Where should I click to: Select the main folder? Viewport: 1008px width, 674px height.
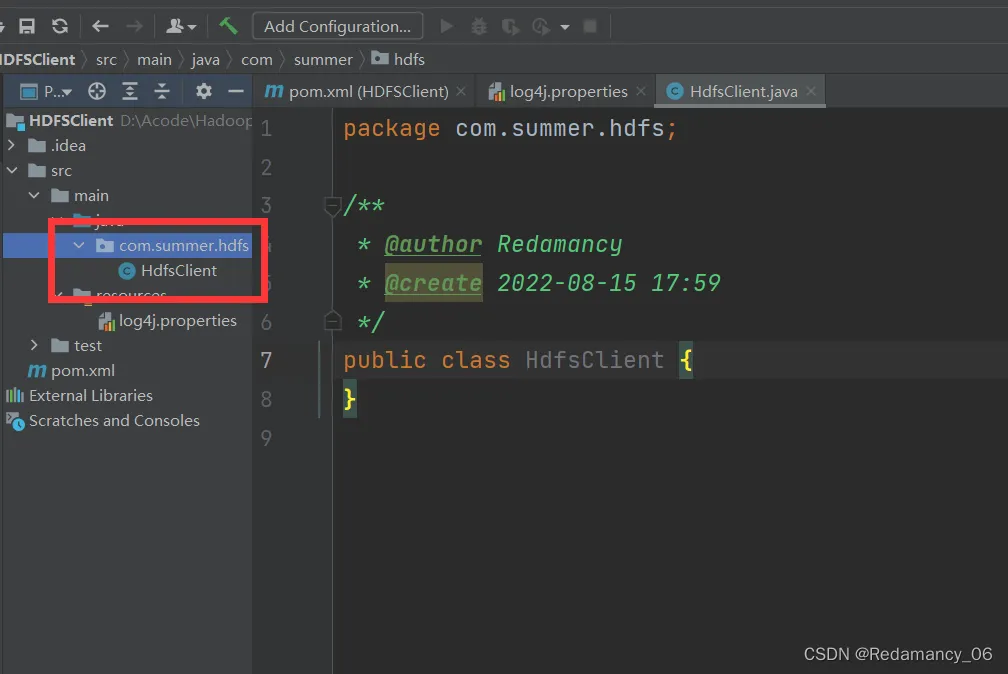[91, 196]
